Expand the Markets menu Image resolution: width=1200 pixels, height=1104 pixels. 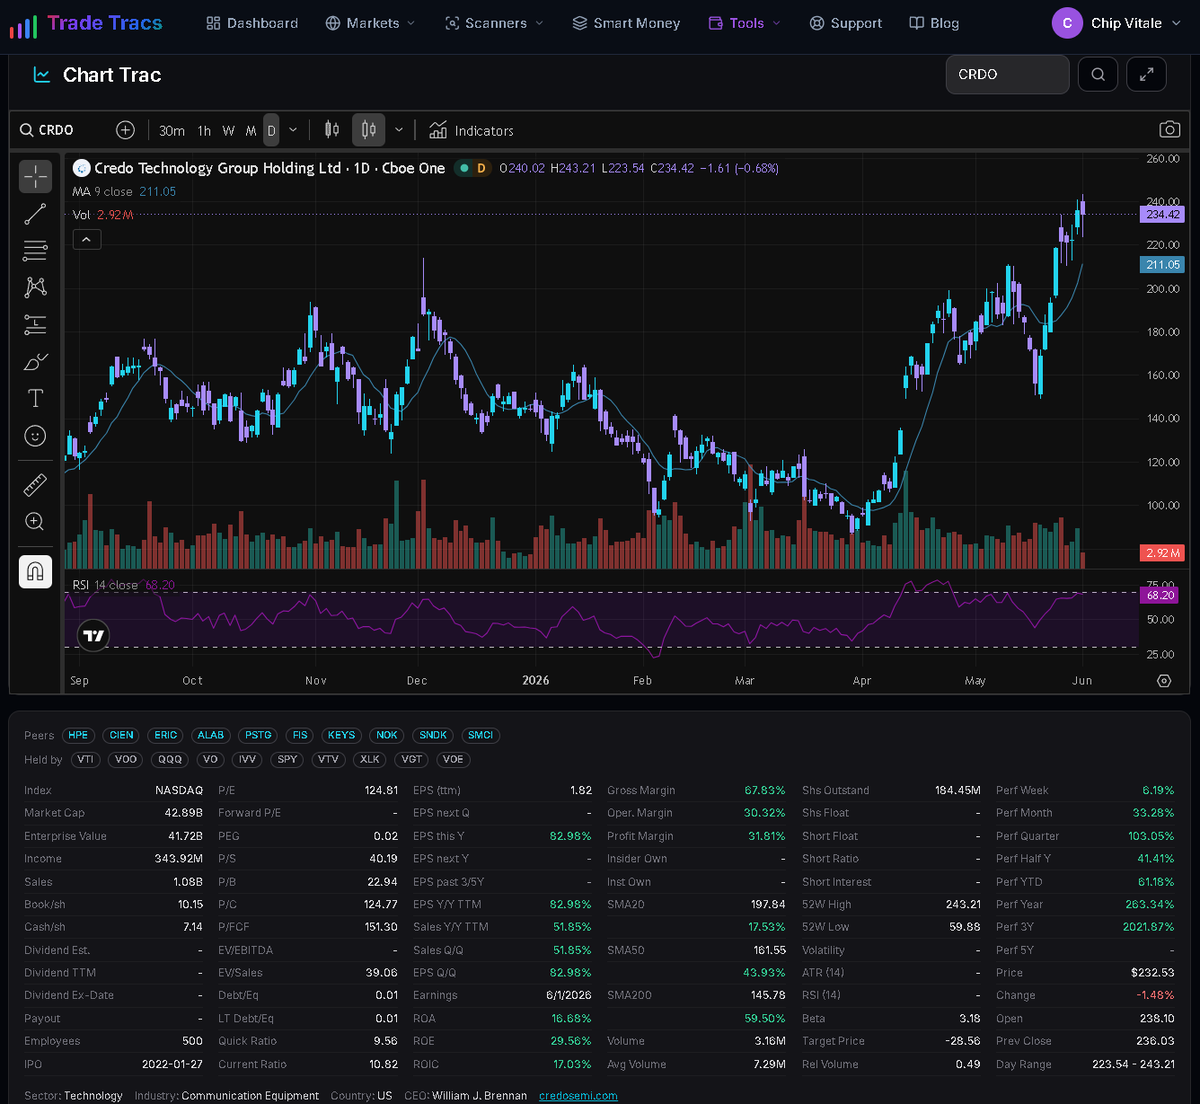click(x=370, y=23)
